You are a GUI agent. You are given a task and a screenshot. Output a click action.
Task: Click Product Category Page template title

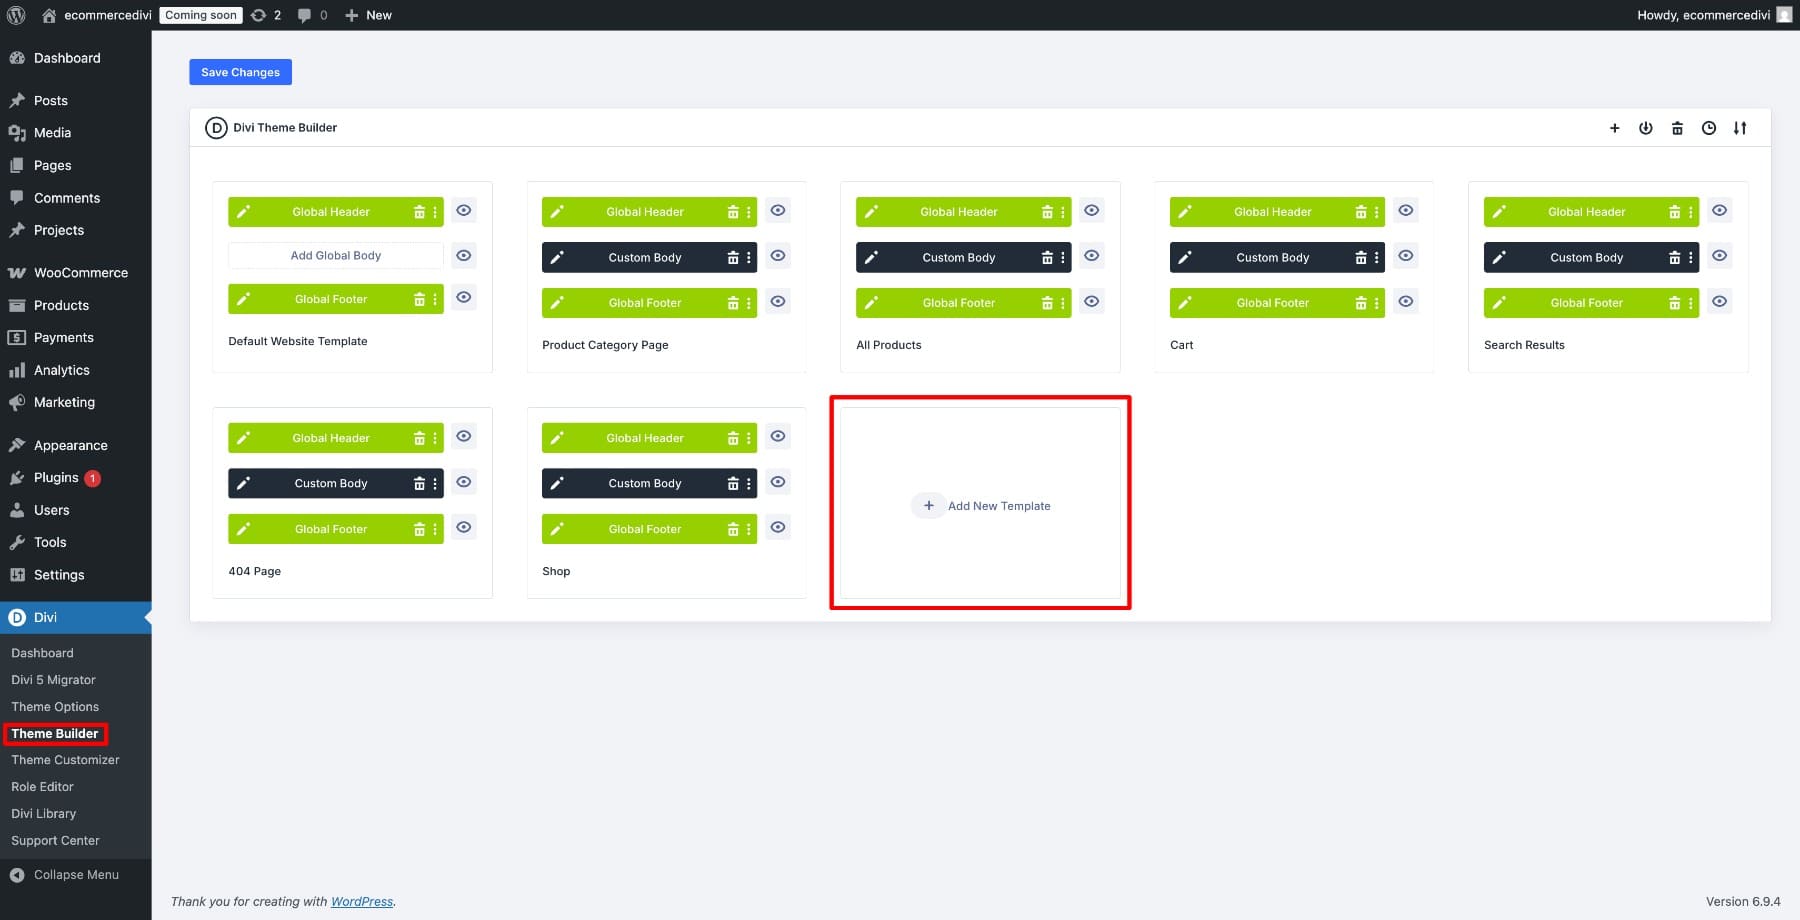coord(605,345)
